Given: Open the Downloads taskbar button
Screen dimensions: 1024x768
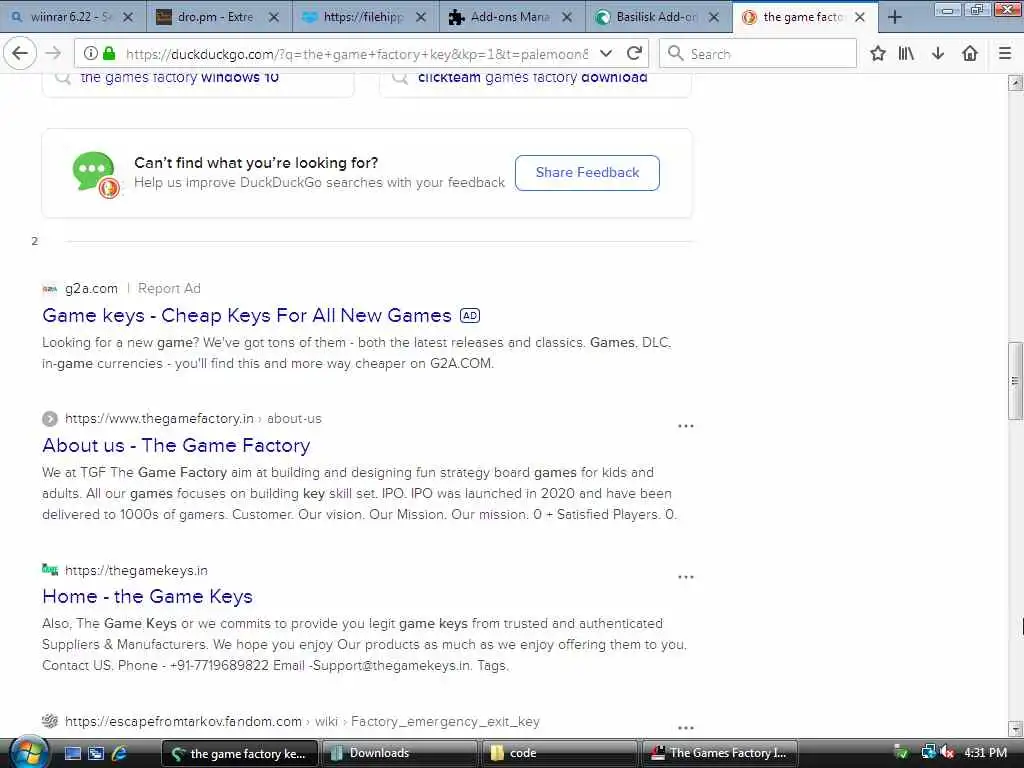Looking at the screenshot, I should pyautogui.click(x=400, y=753).
